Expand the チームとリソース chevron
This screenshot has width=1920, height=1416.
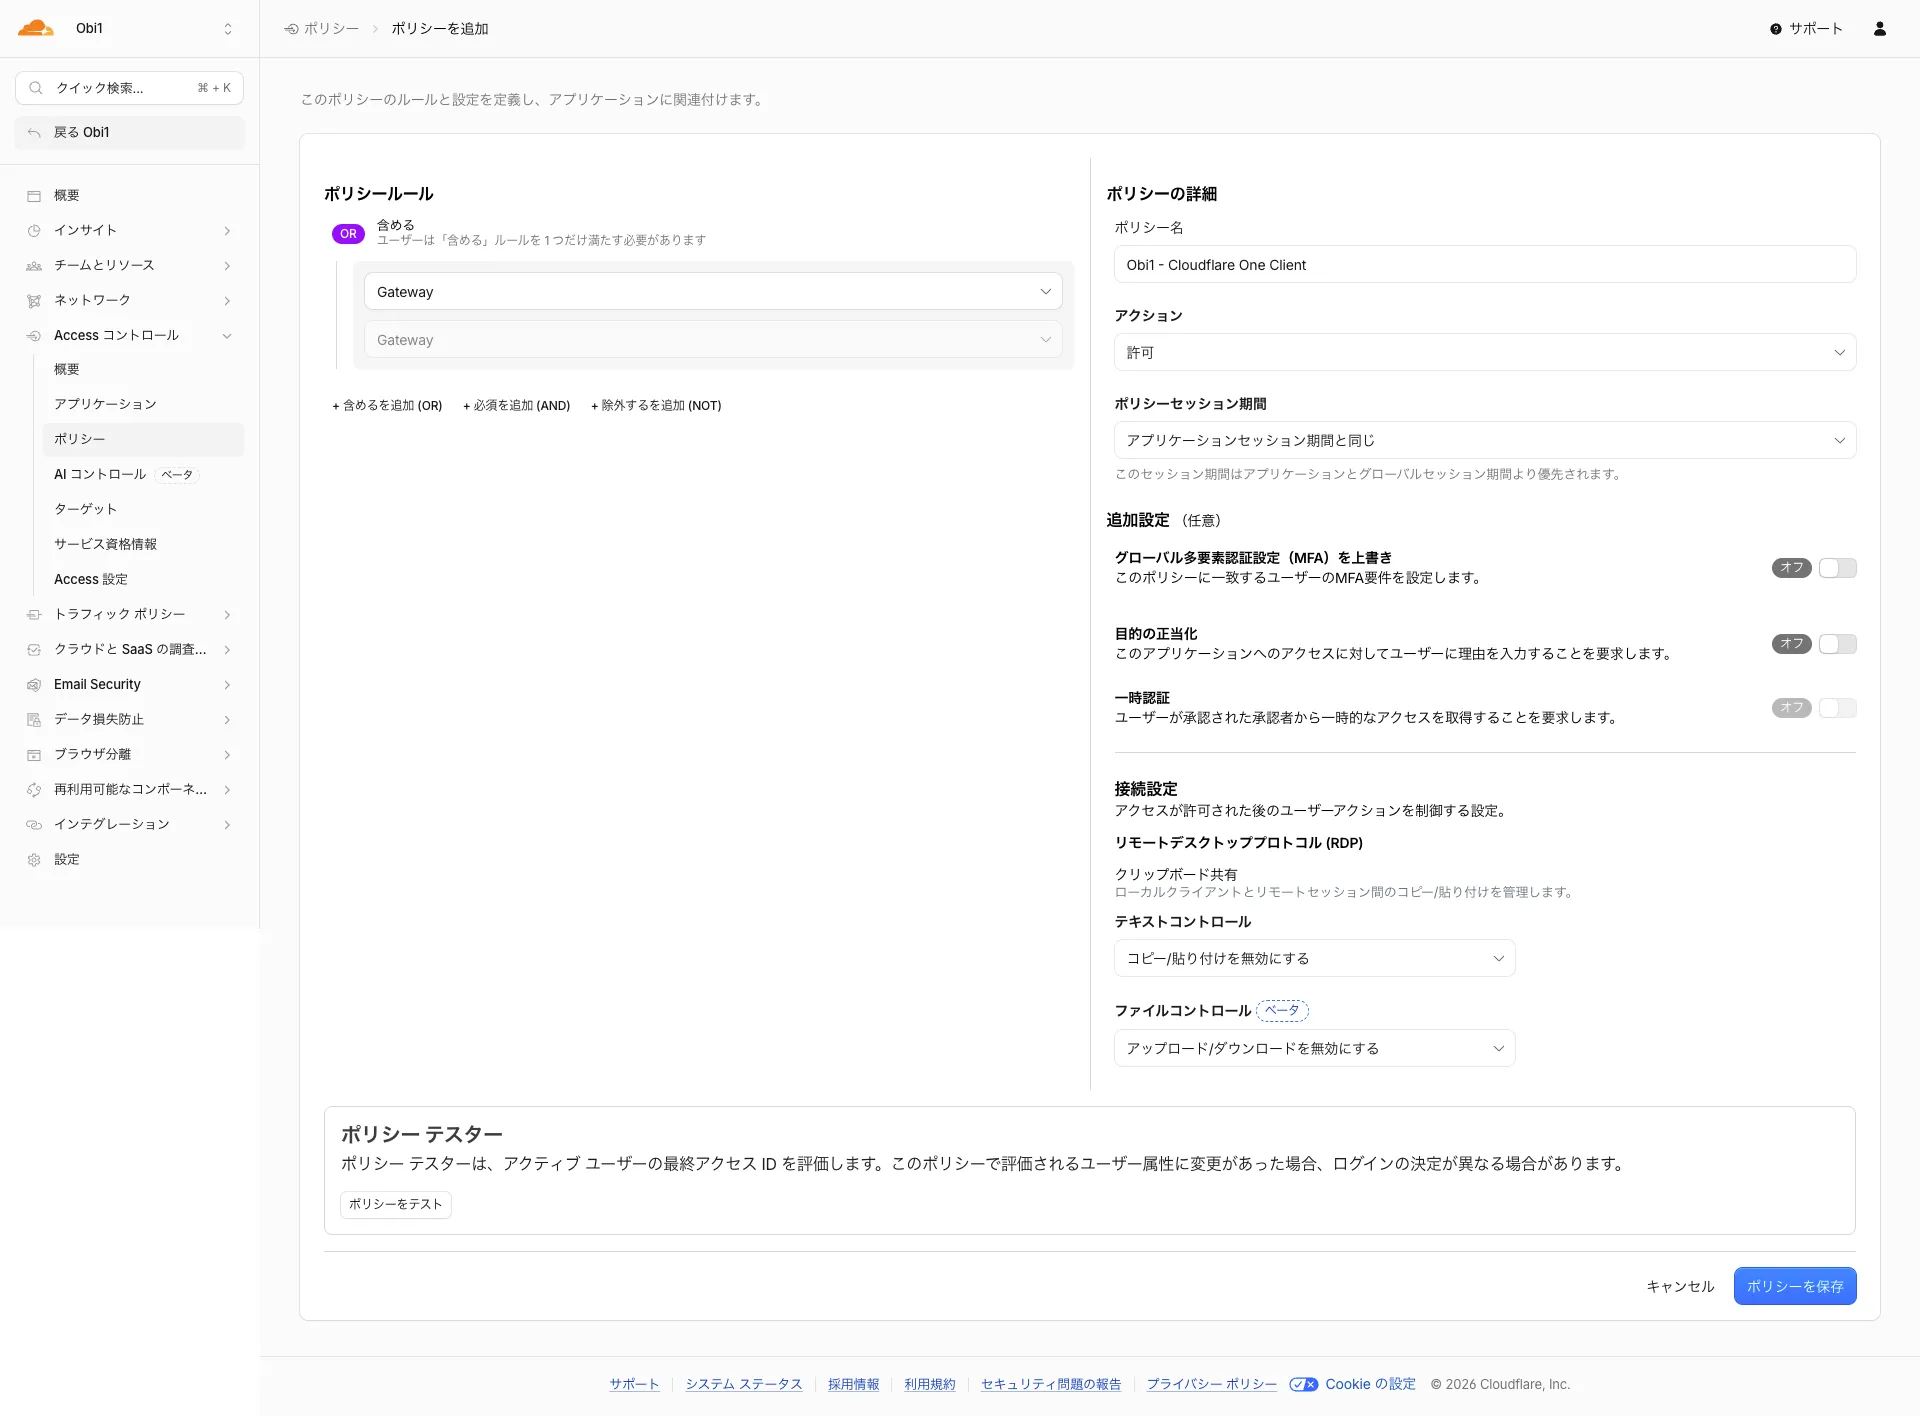(227, 266)
